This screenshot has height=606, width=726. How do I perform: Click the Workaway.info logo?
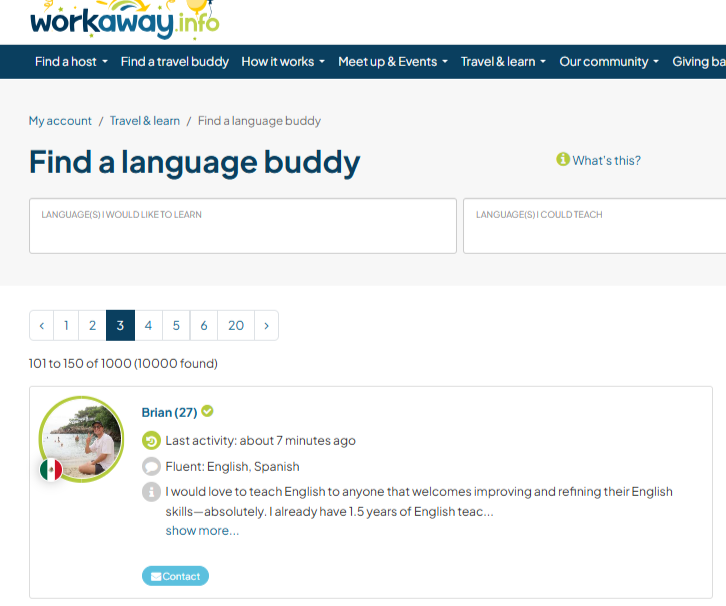[125, 19]
